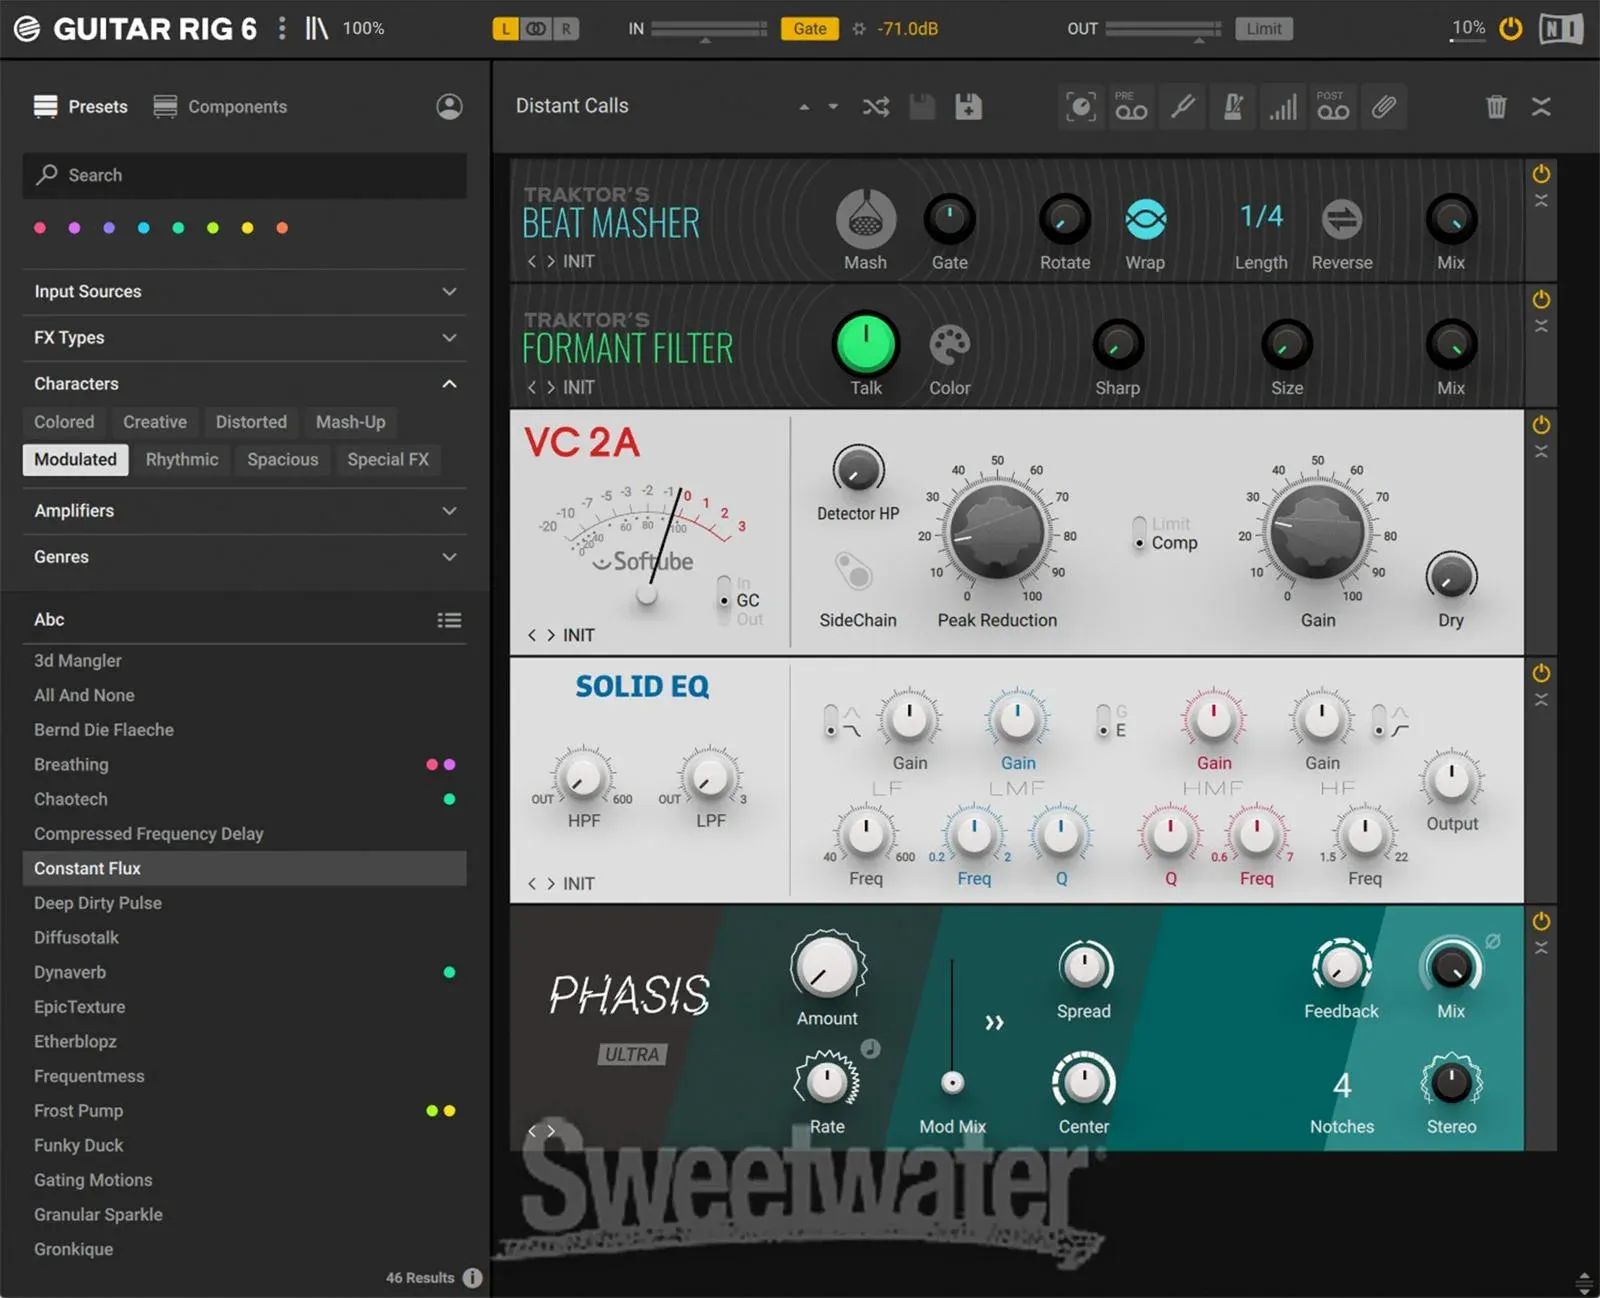Click the Phasis mix phase invert icon
Image resolution: width=1600 pixels, height=1298 pixels.
coord(1493,941)
